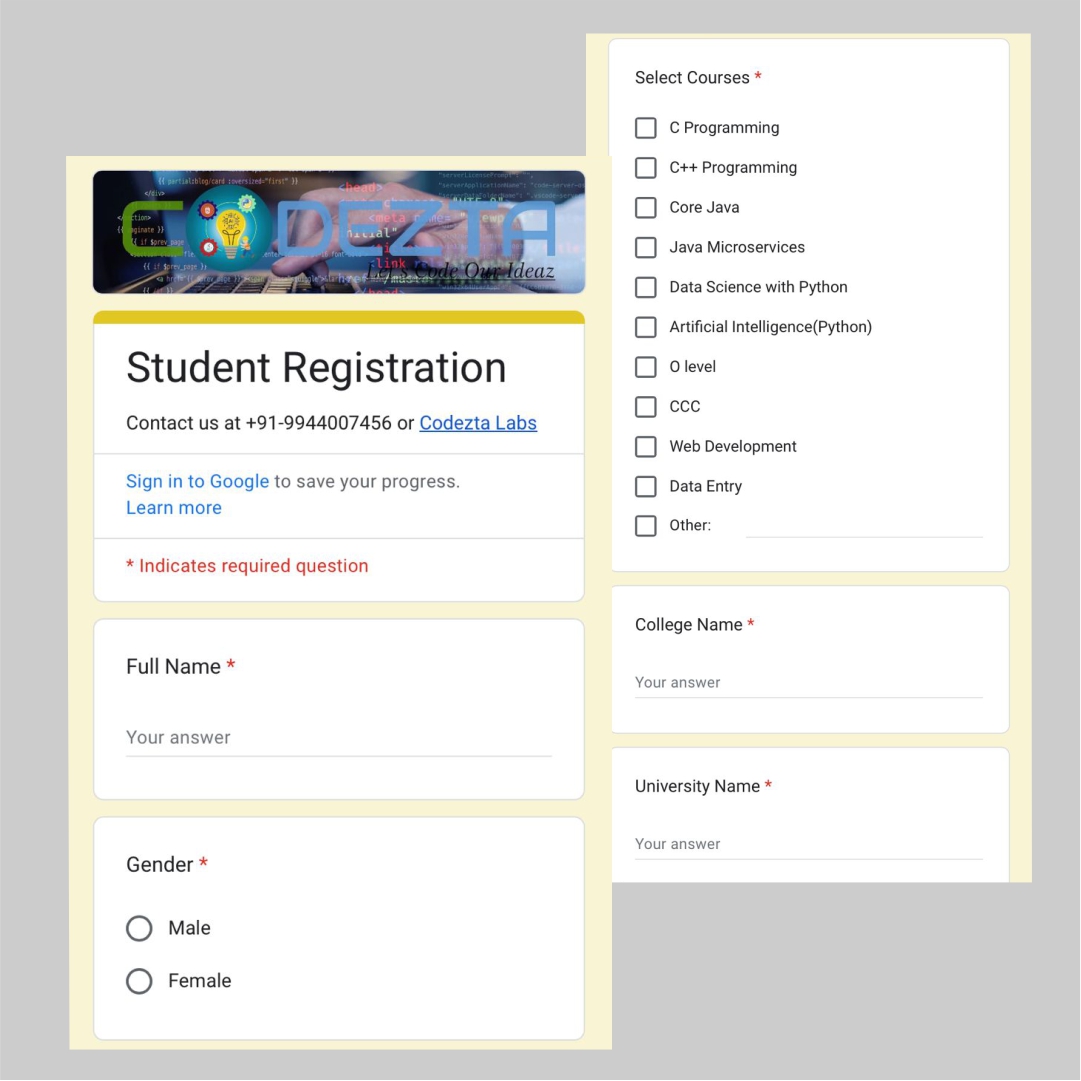This screenshot has width=1081, height=1081.
Task: Tick the C++ Programming checkbox
Action: pos(645,168)
